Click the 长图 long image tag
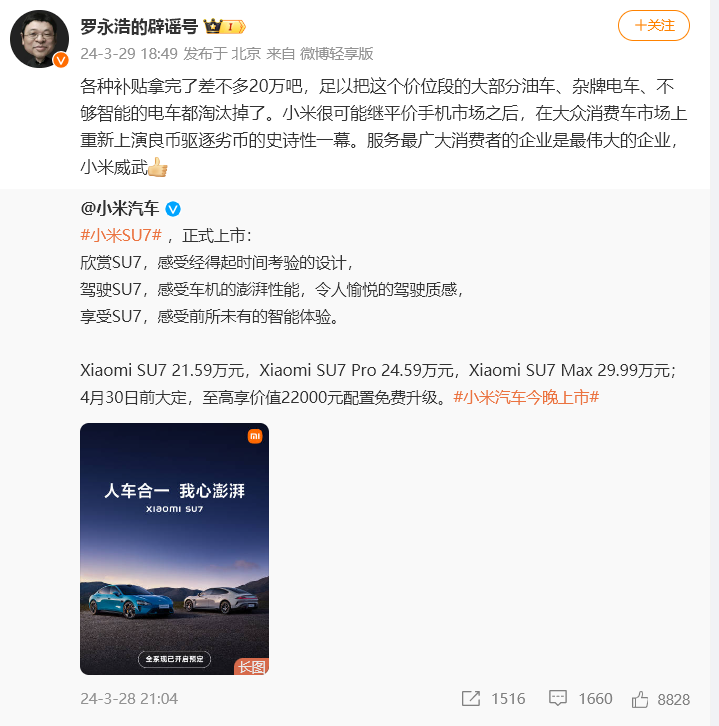 click(x=251, y=666)
